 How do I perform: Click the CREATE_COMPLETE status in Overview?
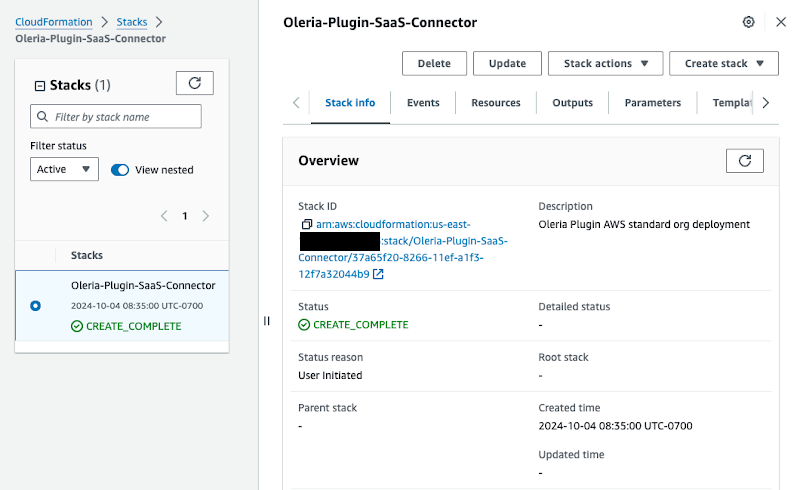pyautogui.click(x=353, y=325)
